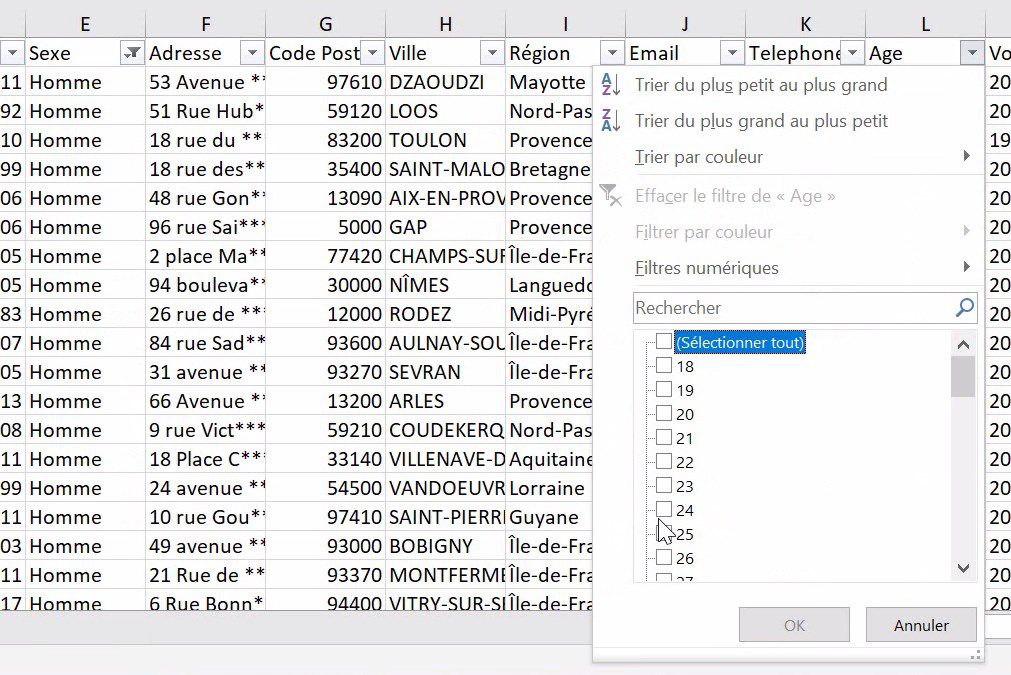Click the magnifier icon in the Rechercher box
Screen dimensions: 1011x675
[x=963, y=308]
